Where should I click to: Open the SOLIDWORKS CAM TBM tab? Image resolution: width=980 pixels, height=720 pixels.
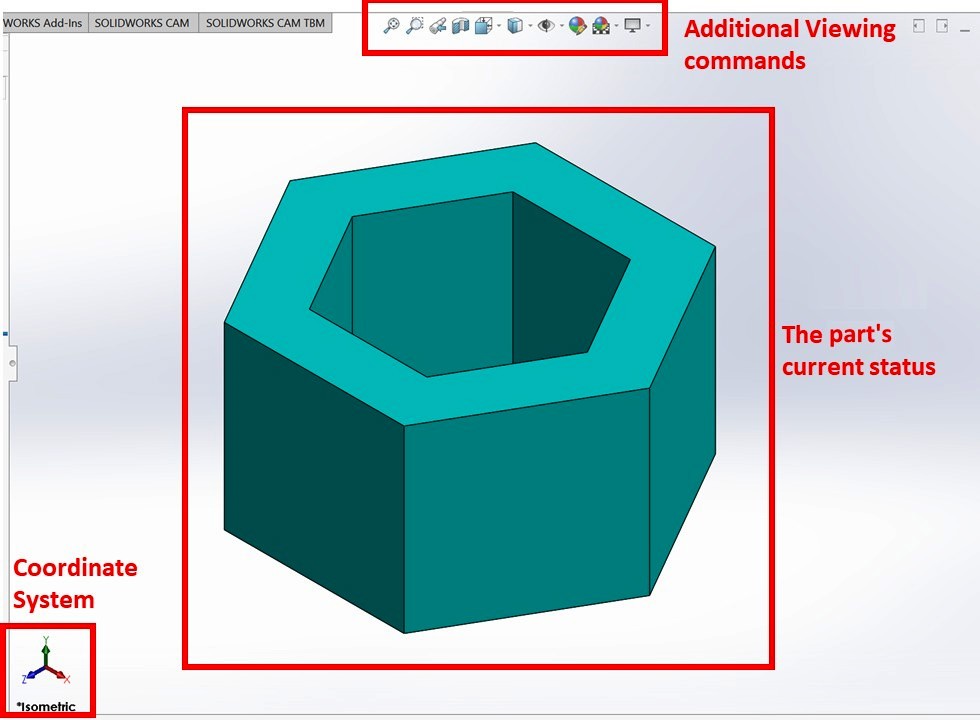click(x=265, y=23)
